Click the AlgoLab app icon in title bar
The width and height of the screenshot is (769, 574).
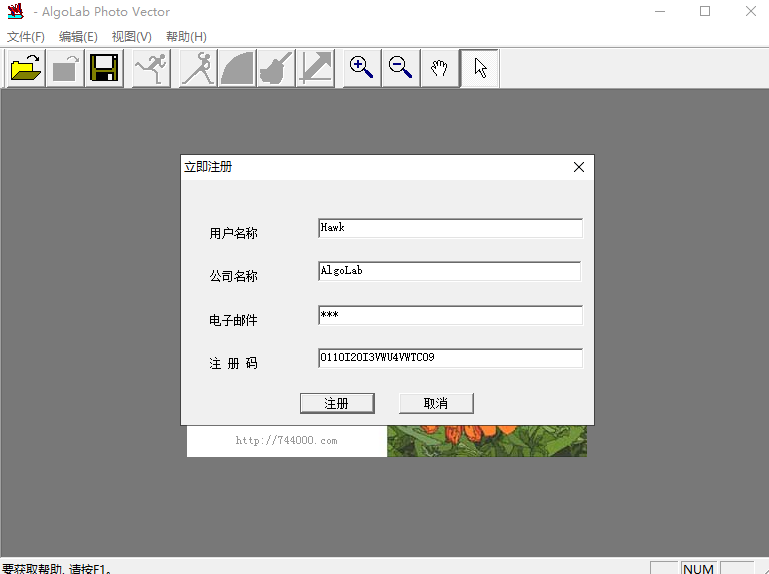pos(15,11)
